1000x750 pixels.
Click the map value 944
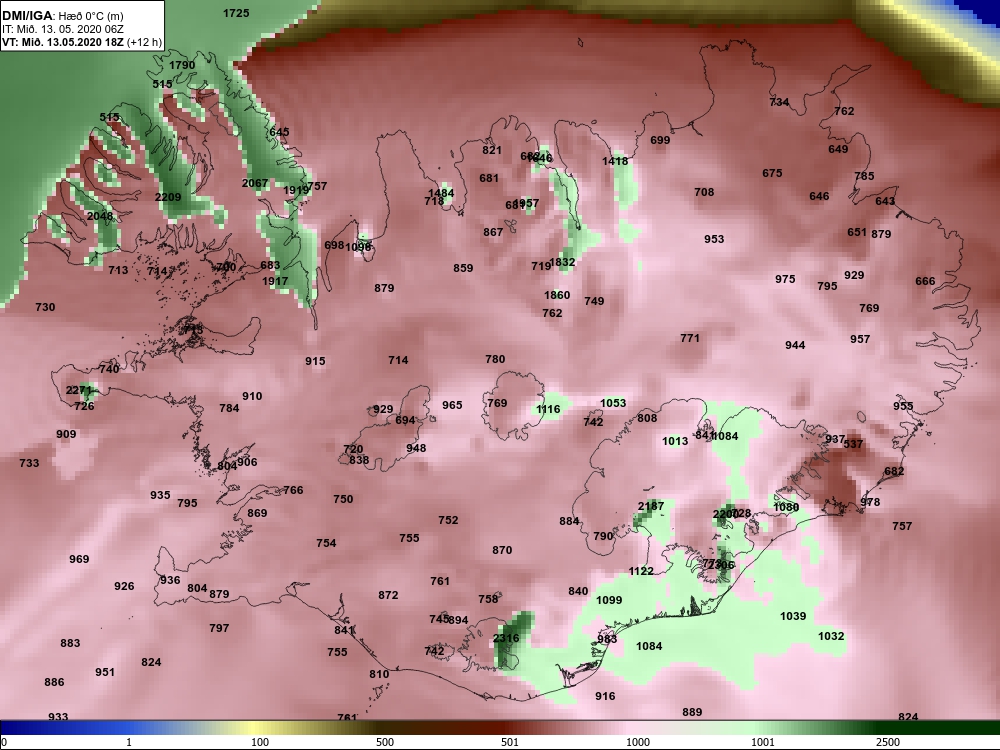pos(795,345)
